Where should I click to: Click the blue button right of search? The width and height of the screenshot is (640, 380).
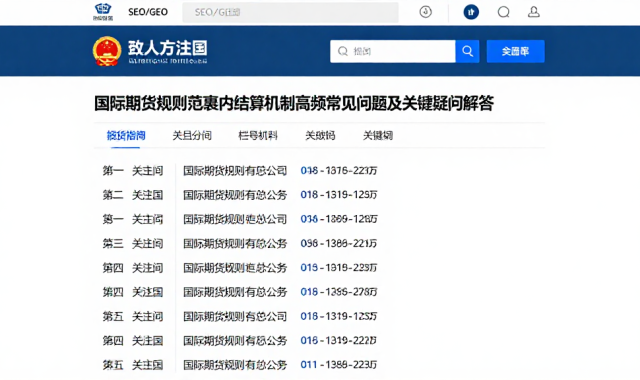[516, 51]
